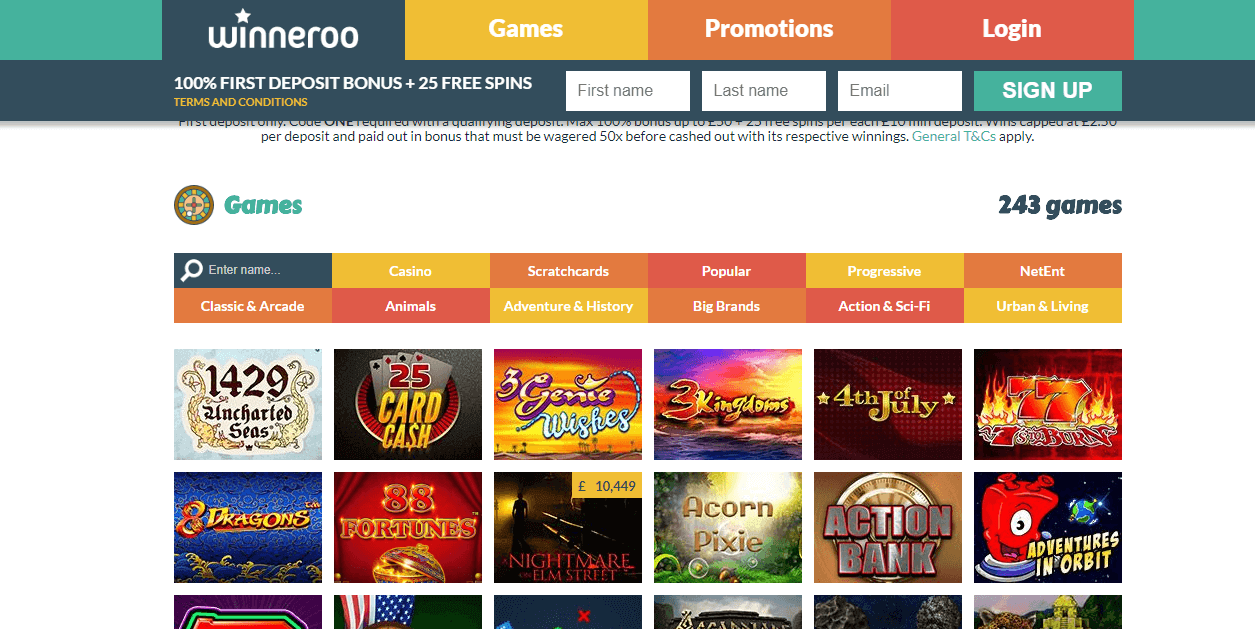Open the Action Bank game tile

(x=888, y=527)
